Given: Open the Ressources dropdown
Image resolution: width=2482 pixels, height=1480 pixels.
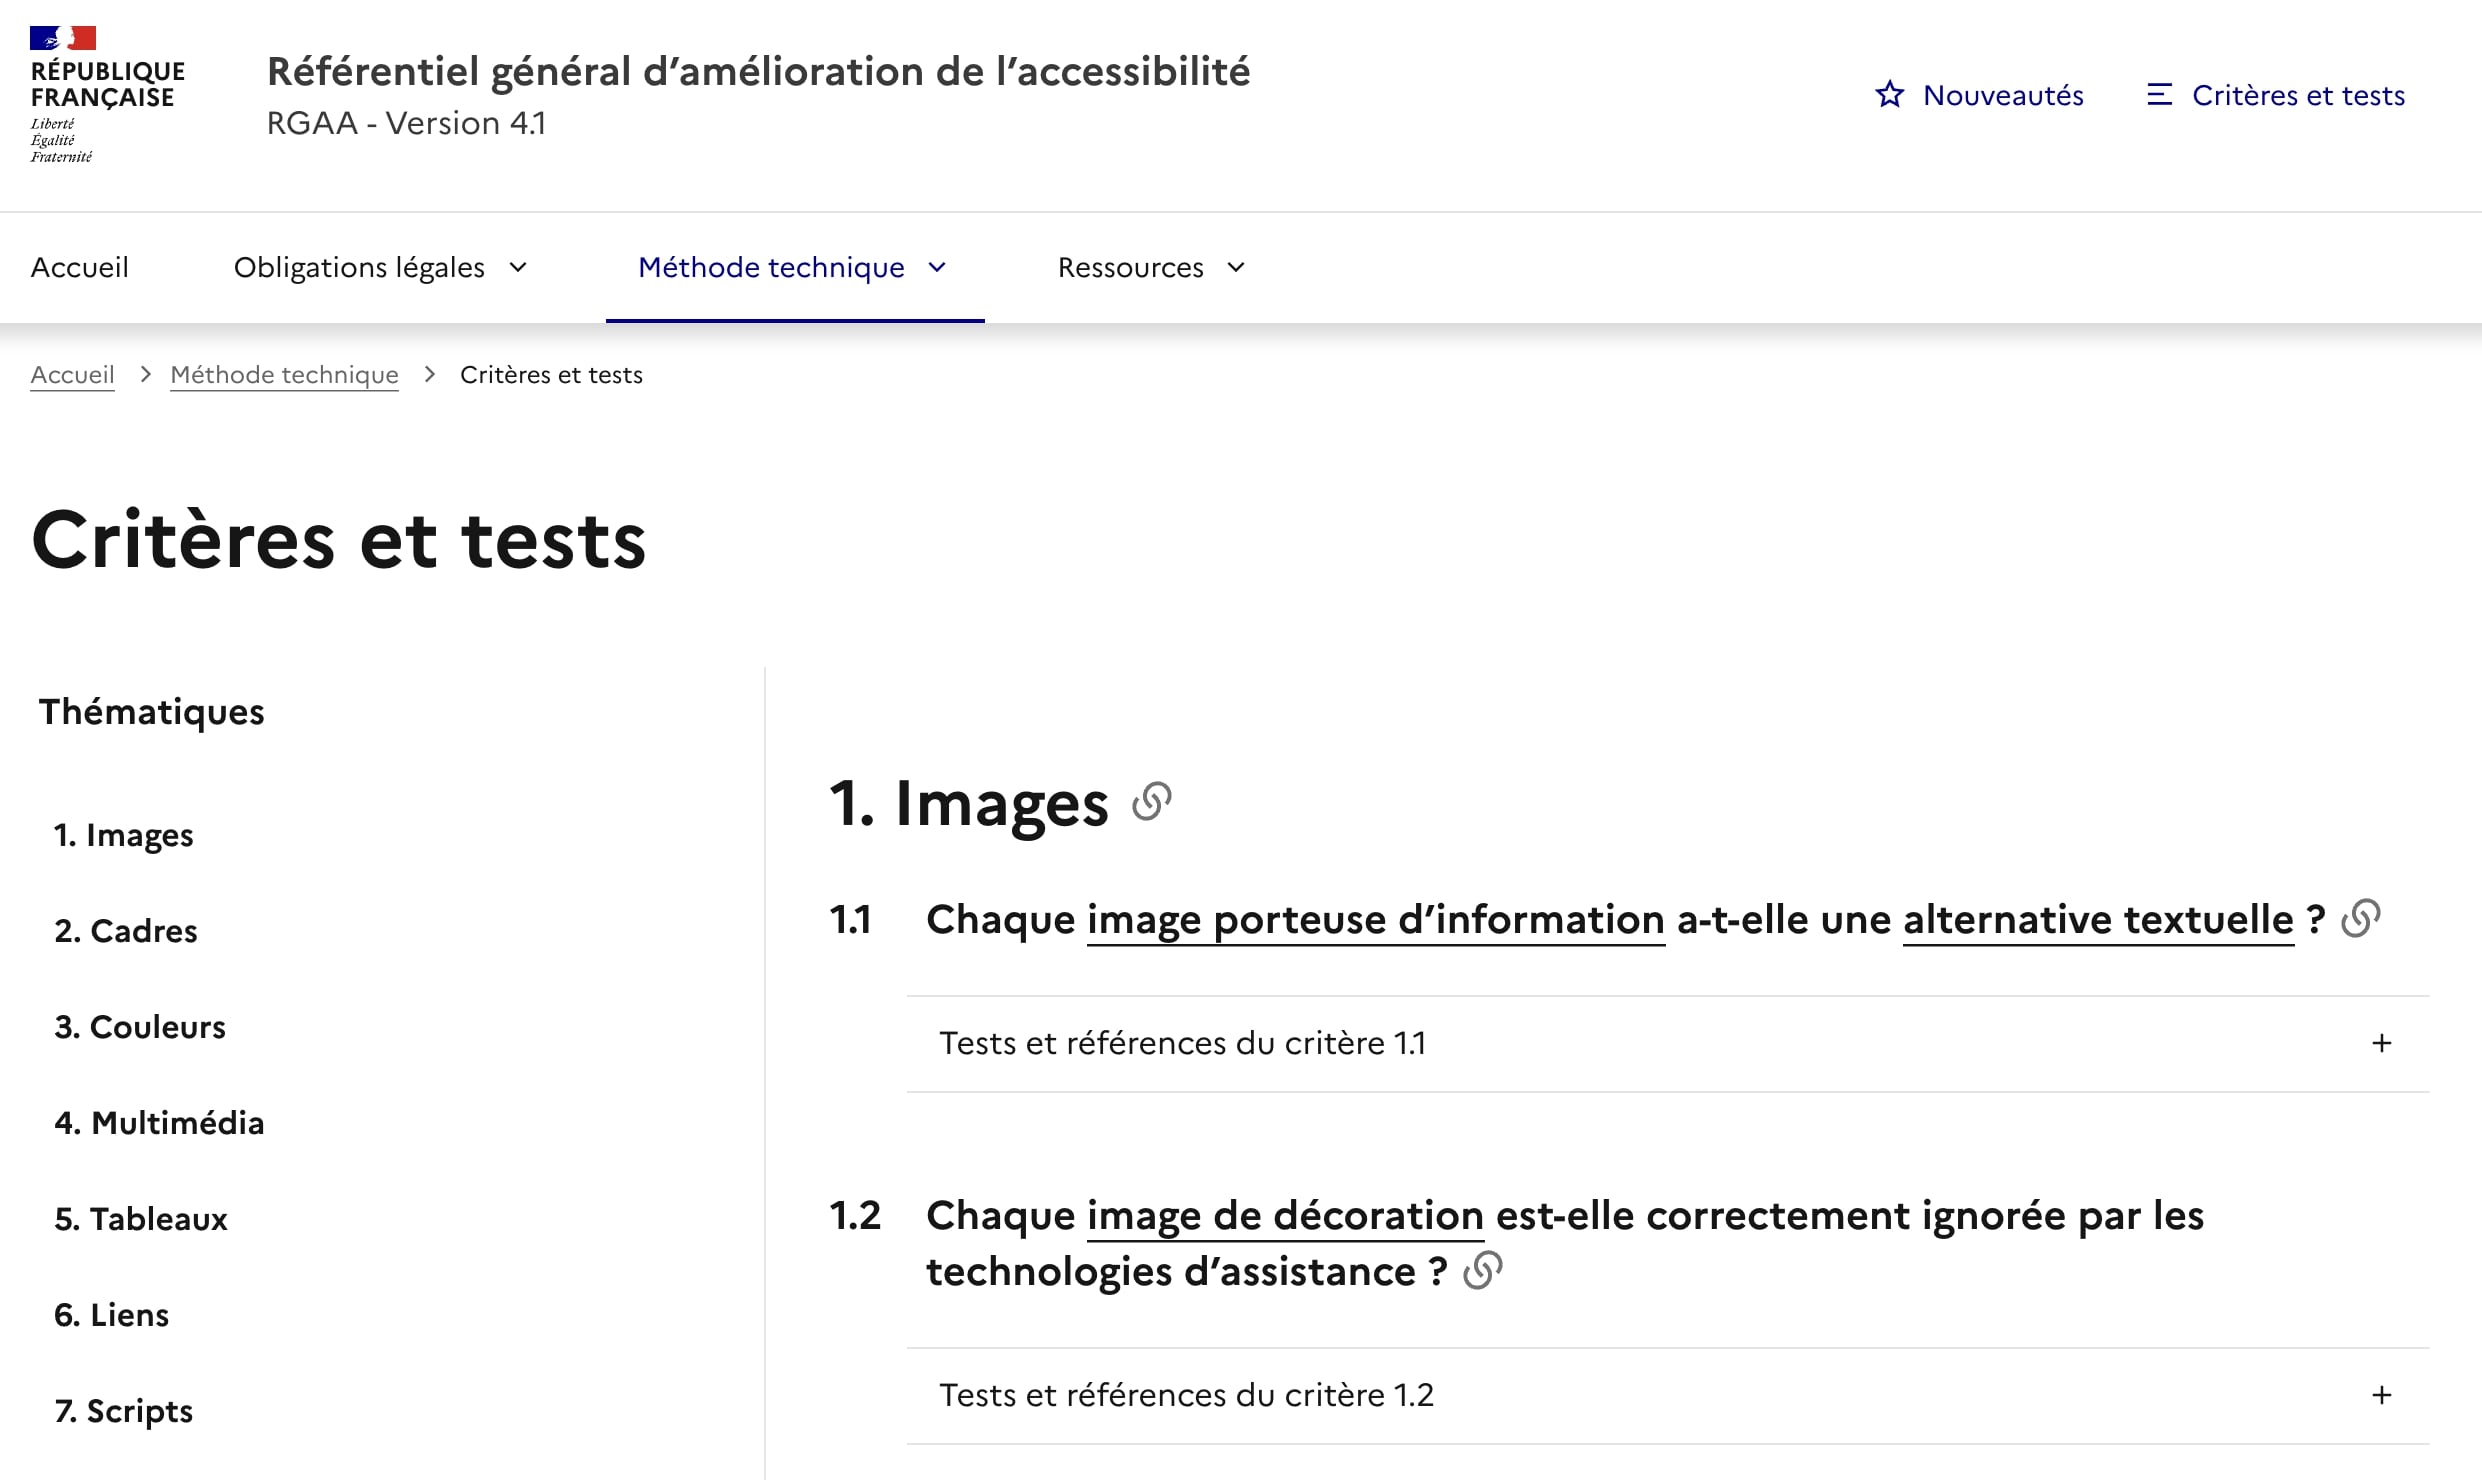Looking at the screenshot, I should click(1150, 267).
